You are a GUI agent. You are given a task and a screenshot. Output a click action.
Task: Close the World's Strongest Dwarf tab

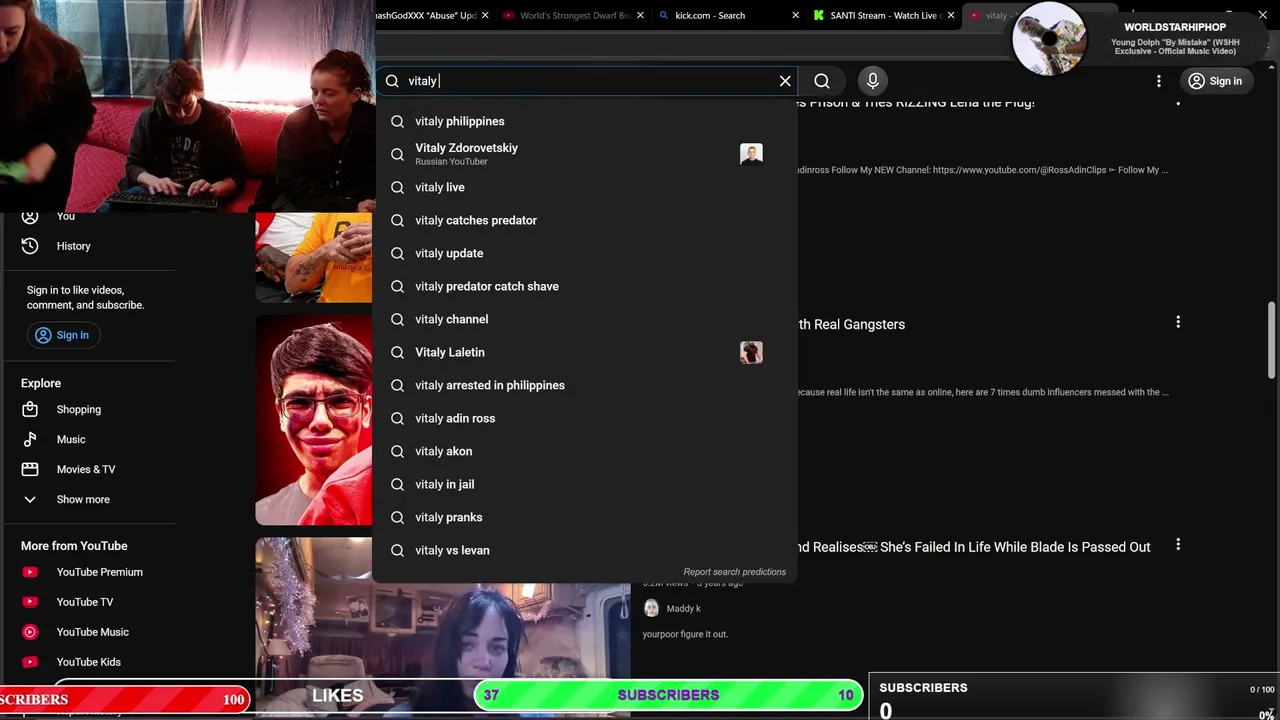point(640,15)
